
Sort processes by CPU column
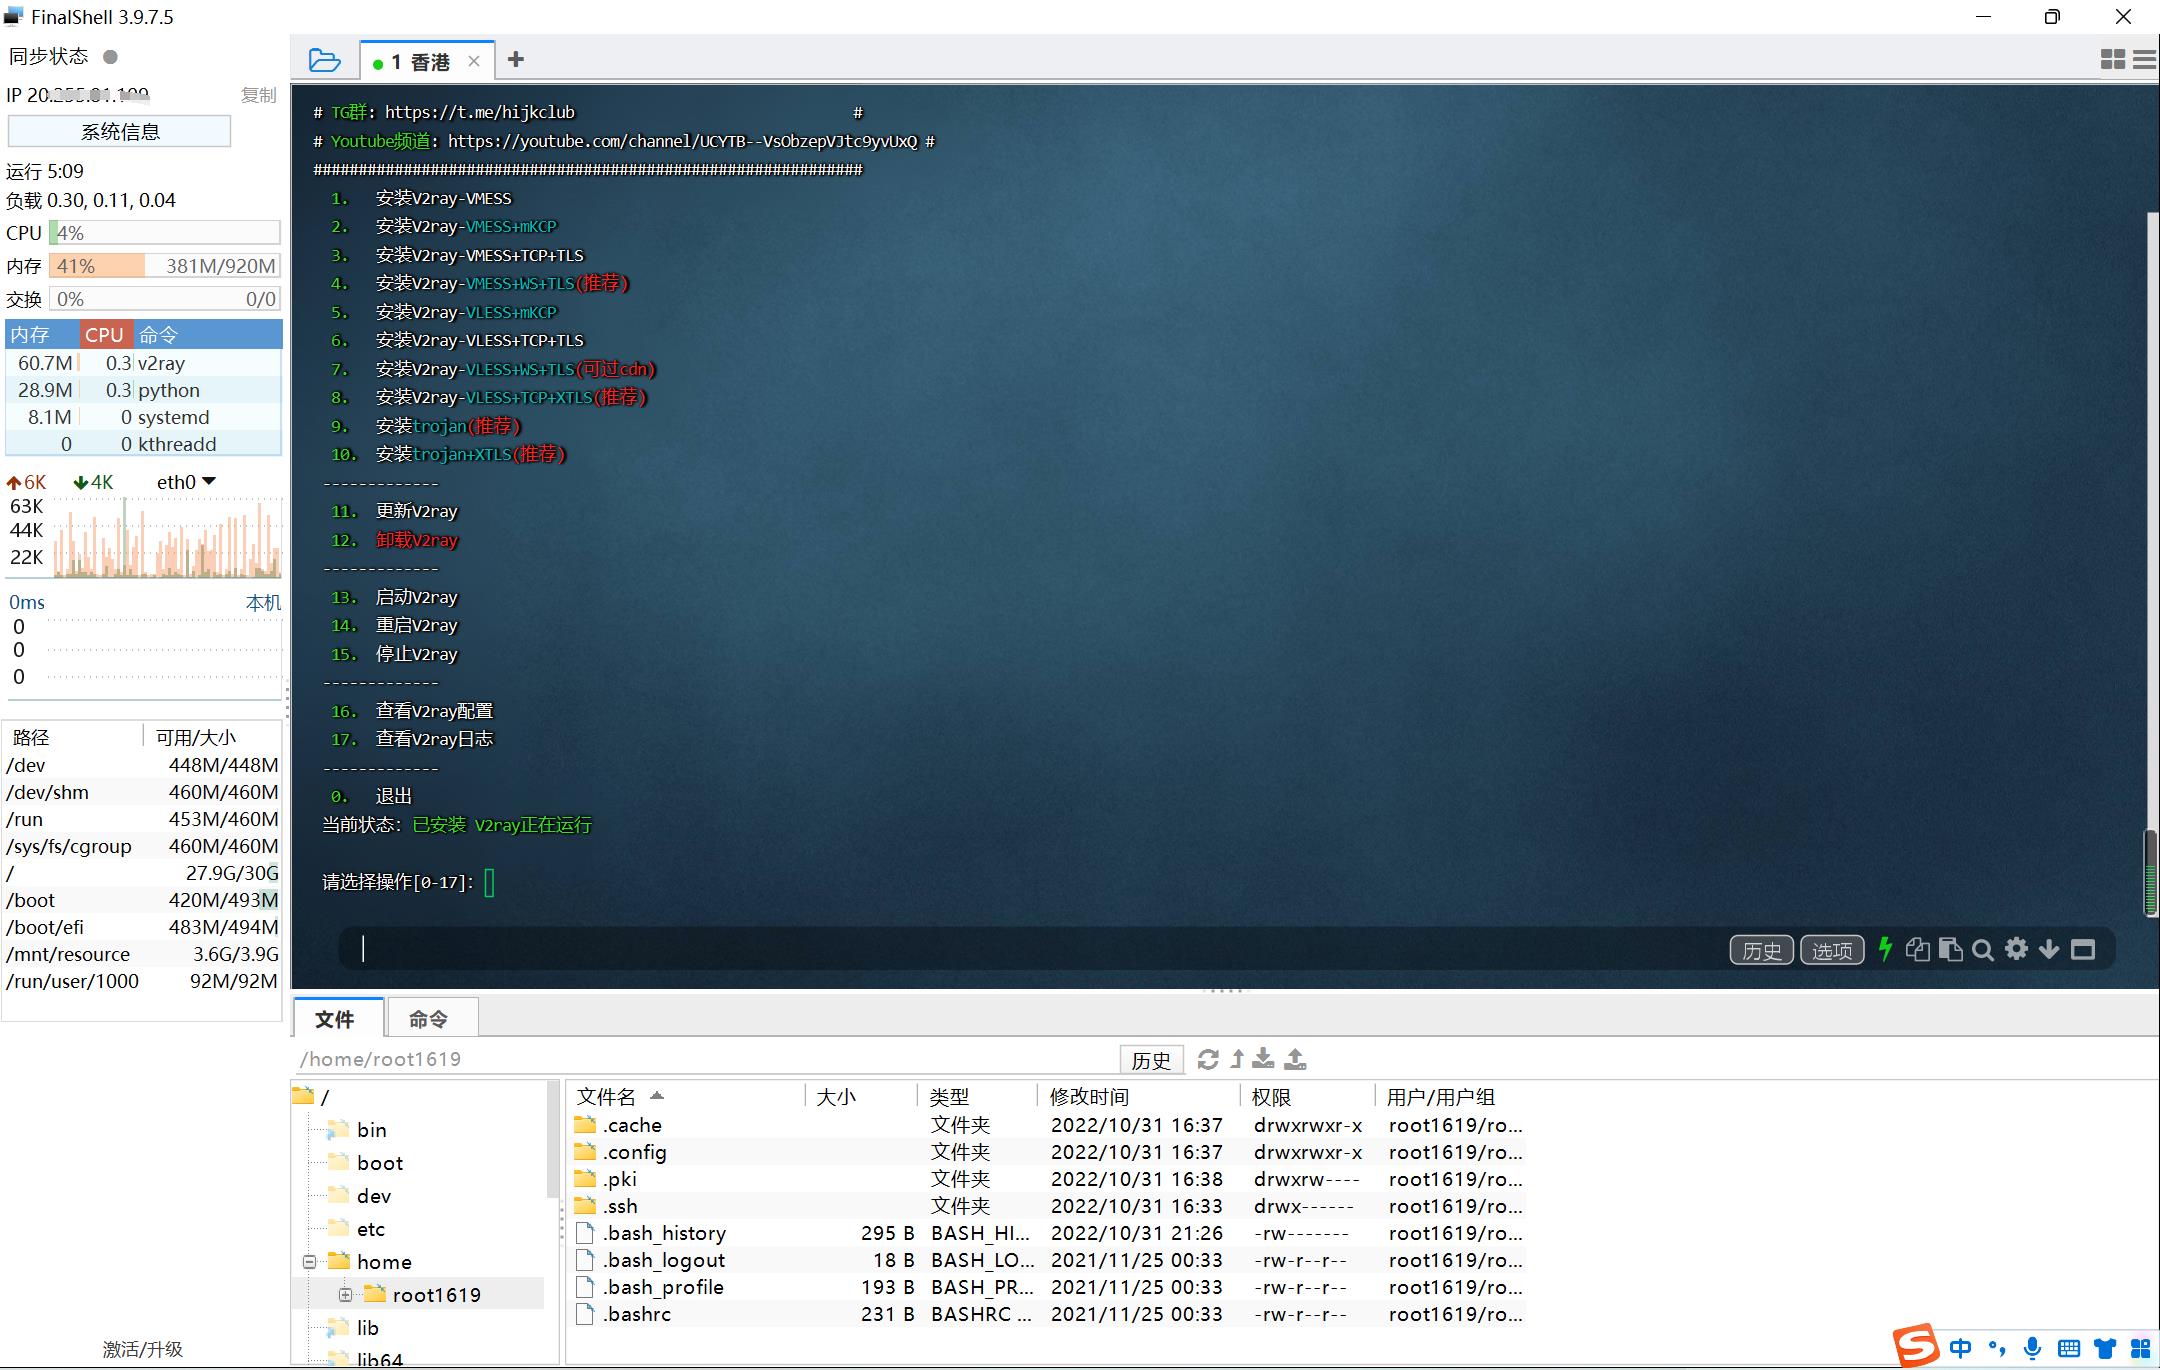(105, 335)
